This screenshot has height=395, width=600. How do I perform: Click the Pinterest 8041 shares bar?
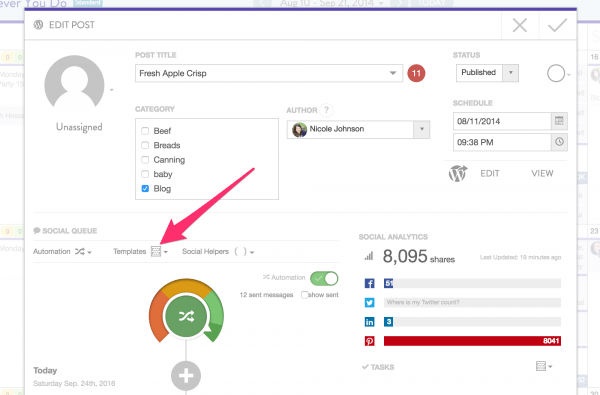(x=472, y=341)
